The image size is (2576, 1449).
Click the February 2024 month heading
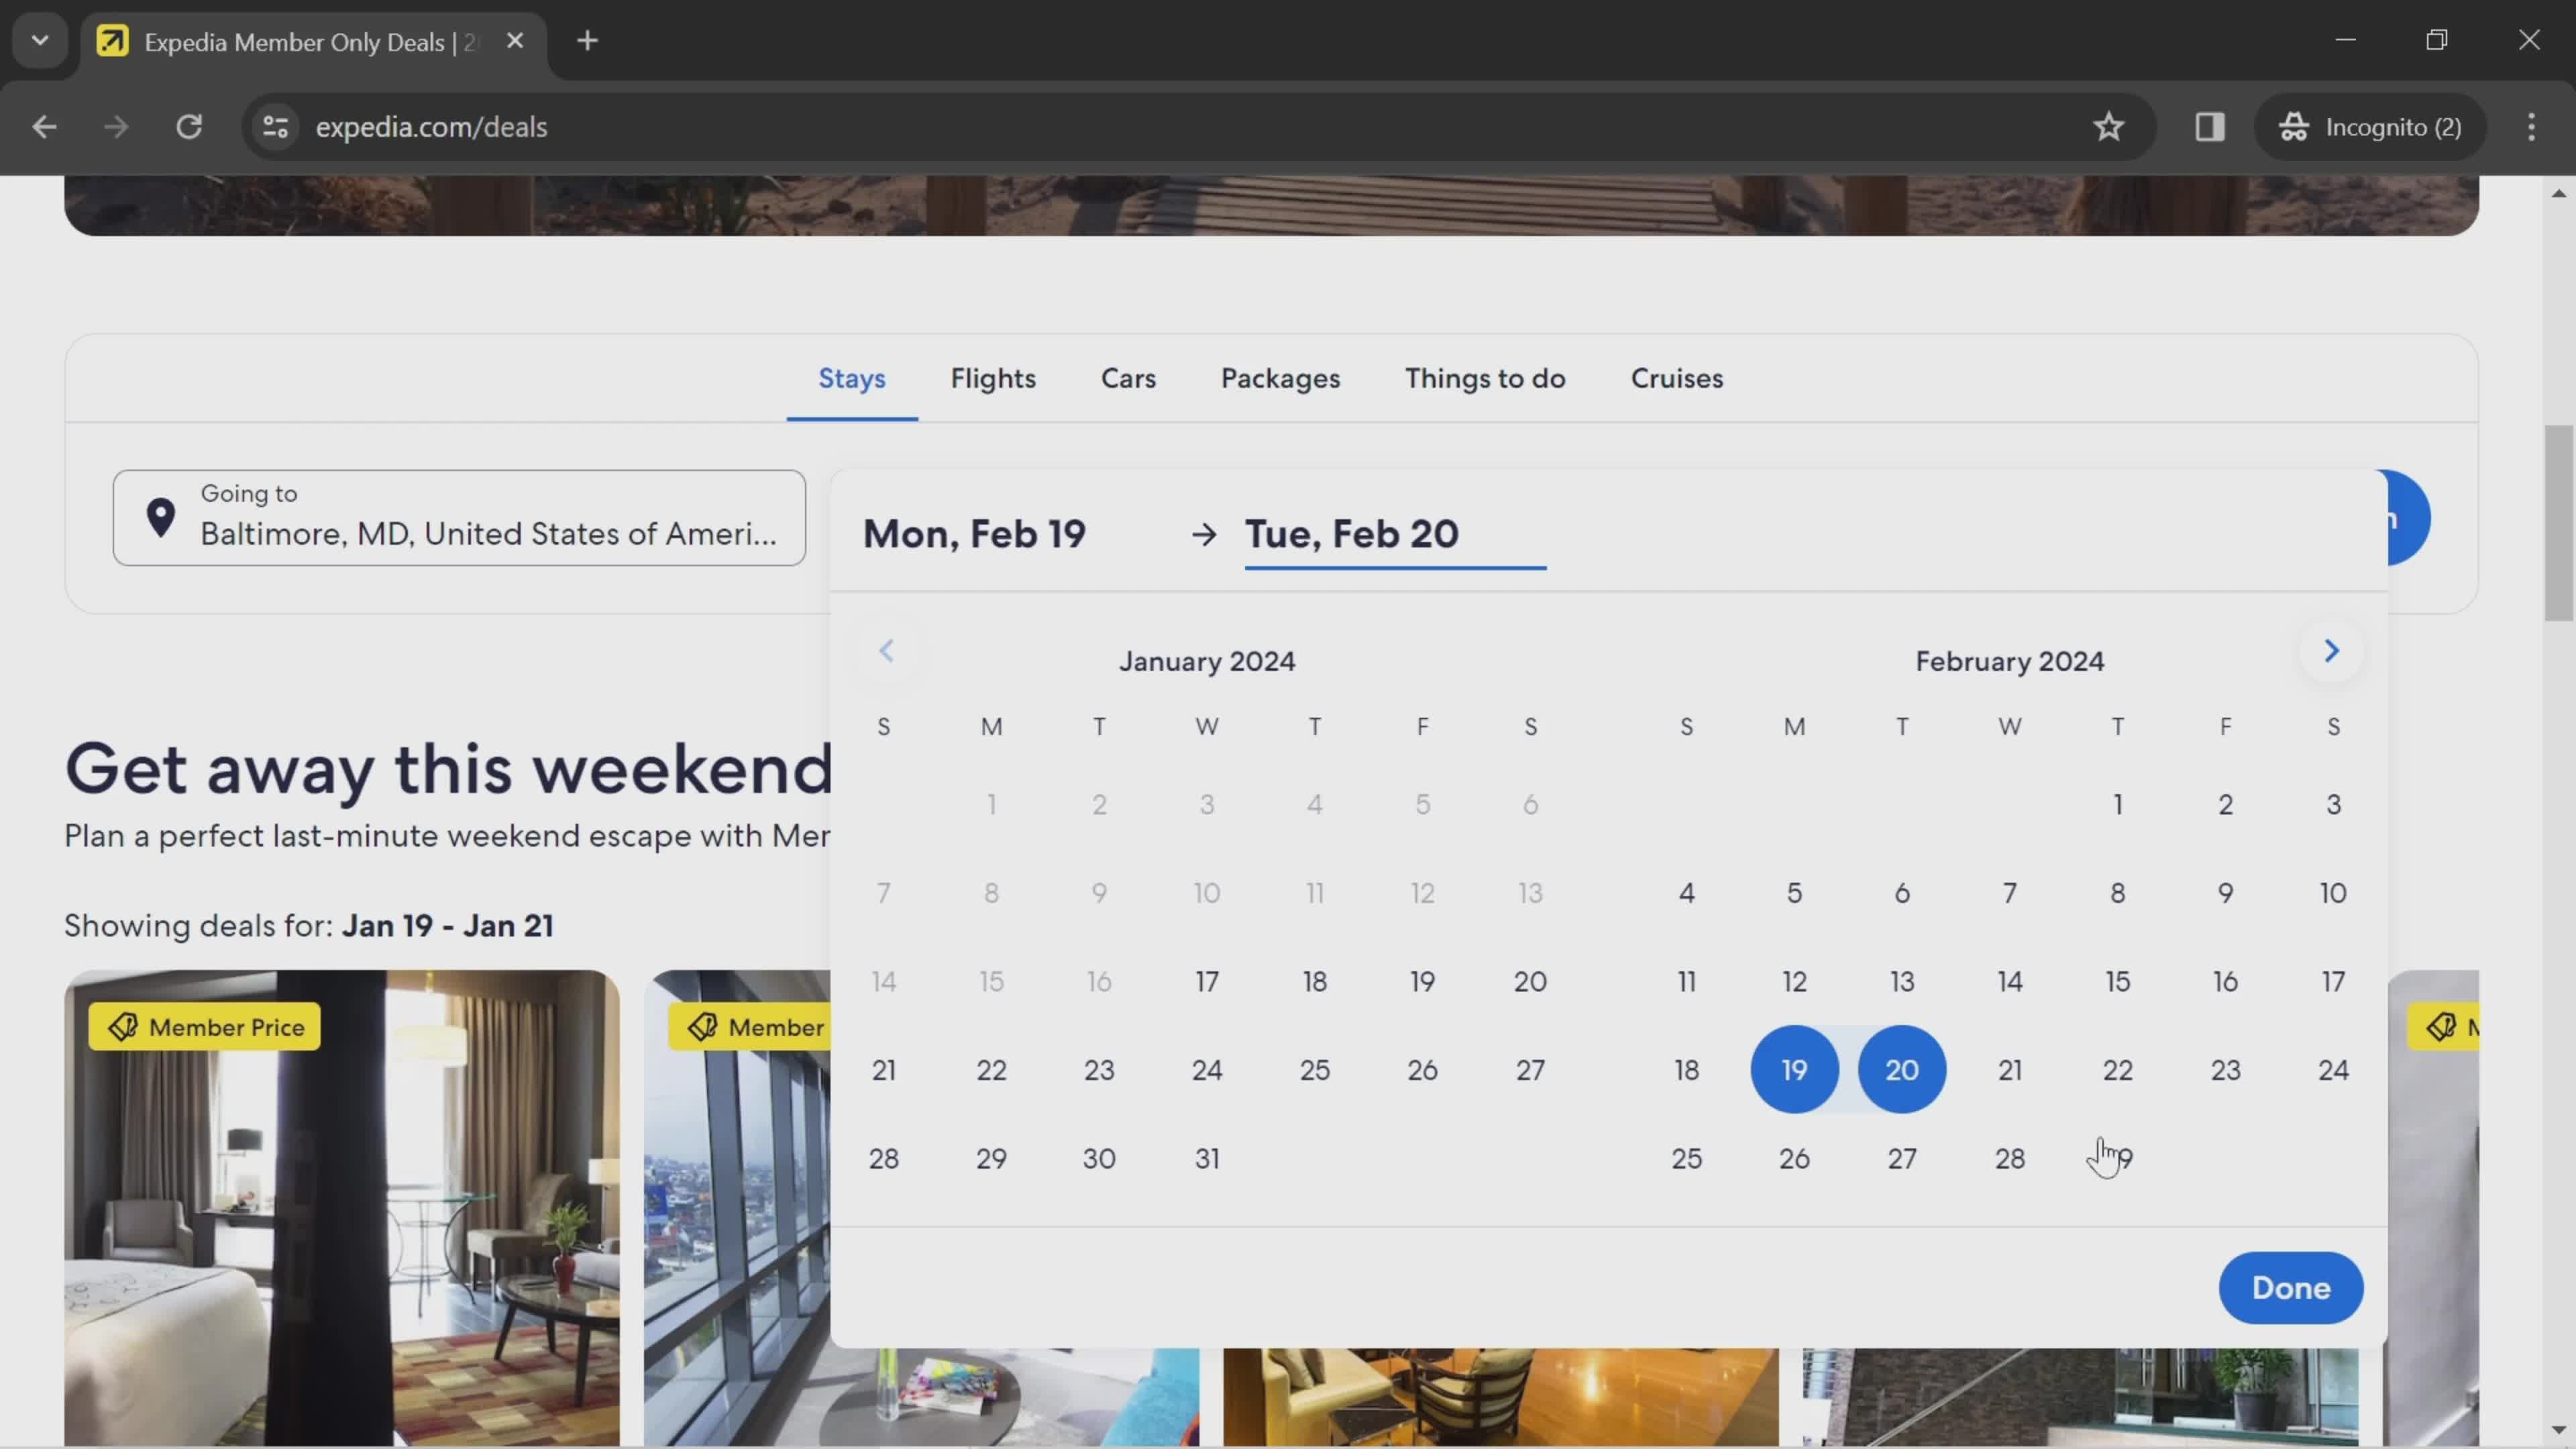coord(2010,661)
